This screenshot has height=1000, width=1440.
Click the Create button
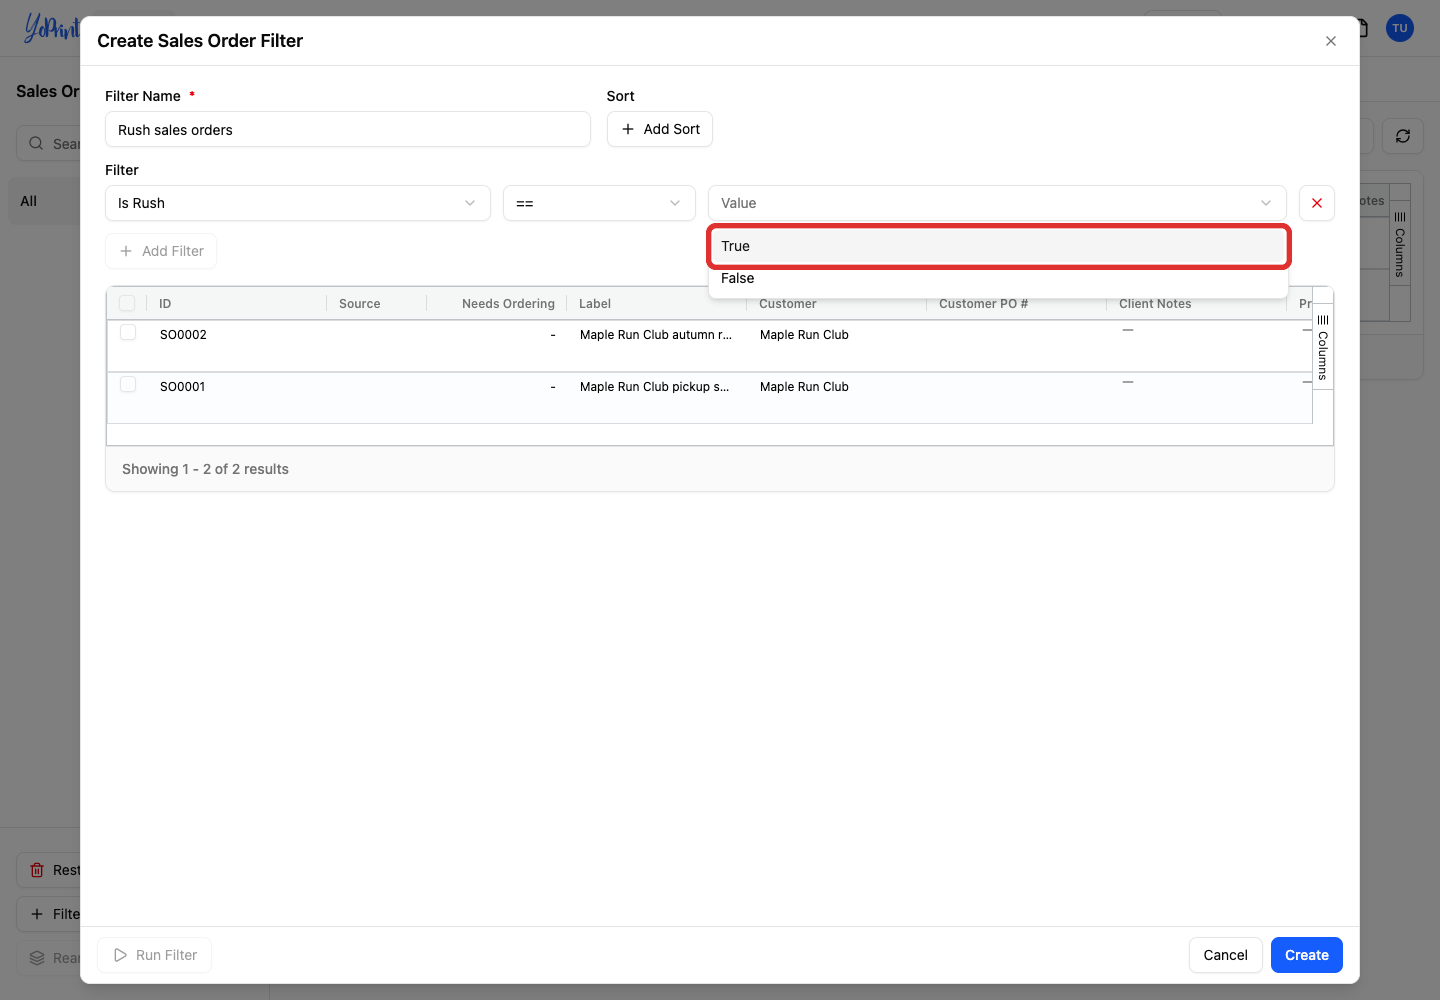point(1306,955)
